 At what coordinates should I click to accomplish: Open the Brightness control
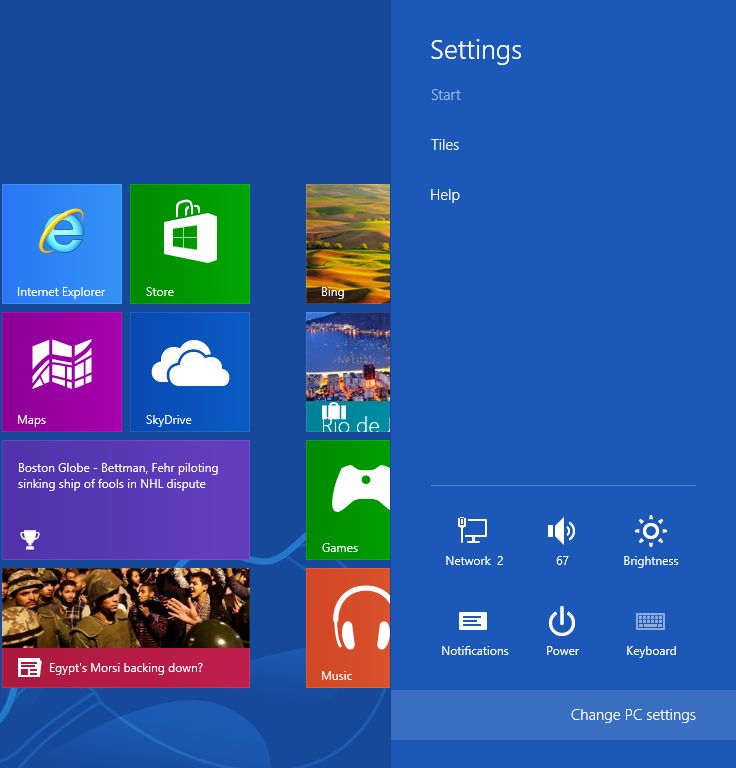pos(650,541)
